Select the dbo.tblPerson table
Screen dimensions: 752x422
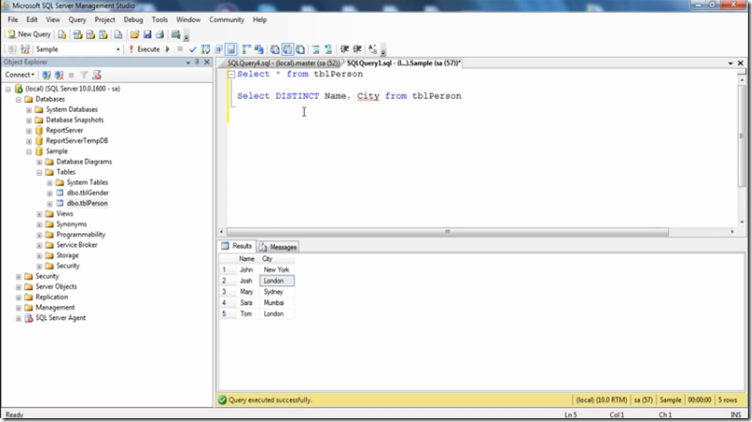pos(87,203)
